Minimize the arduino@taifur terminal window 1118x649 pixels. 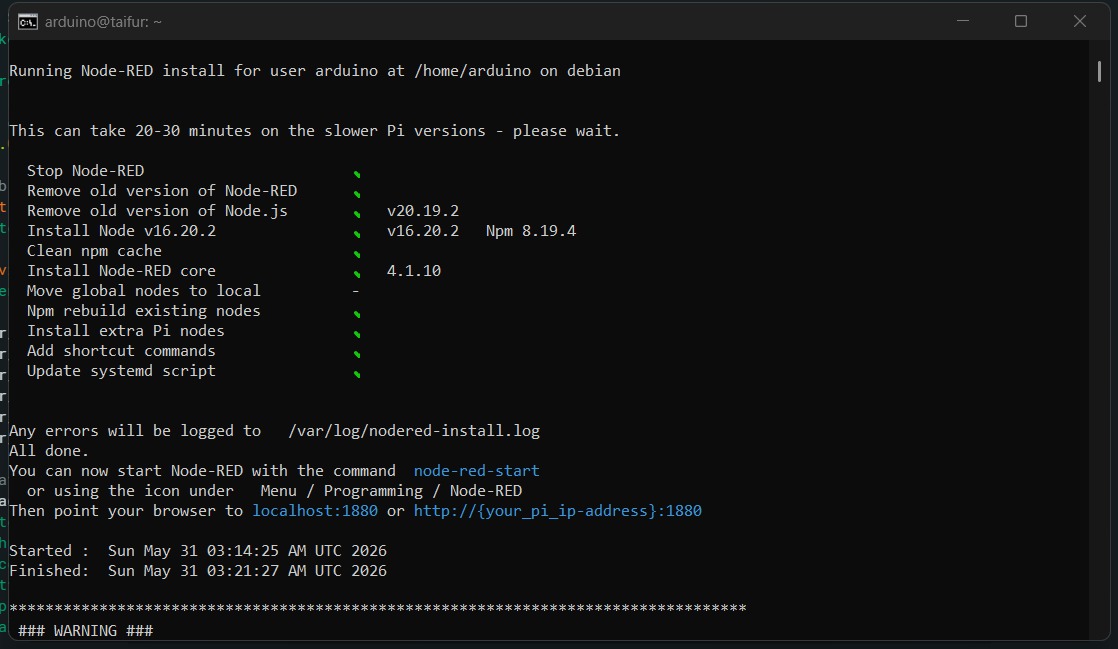(x=963, y=21)
